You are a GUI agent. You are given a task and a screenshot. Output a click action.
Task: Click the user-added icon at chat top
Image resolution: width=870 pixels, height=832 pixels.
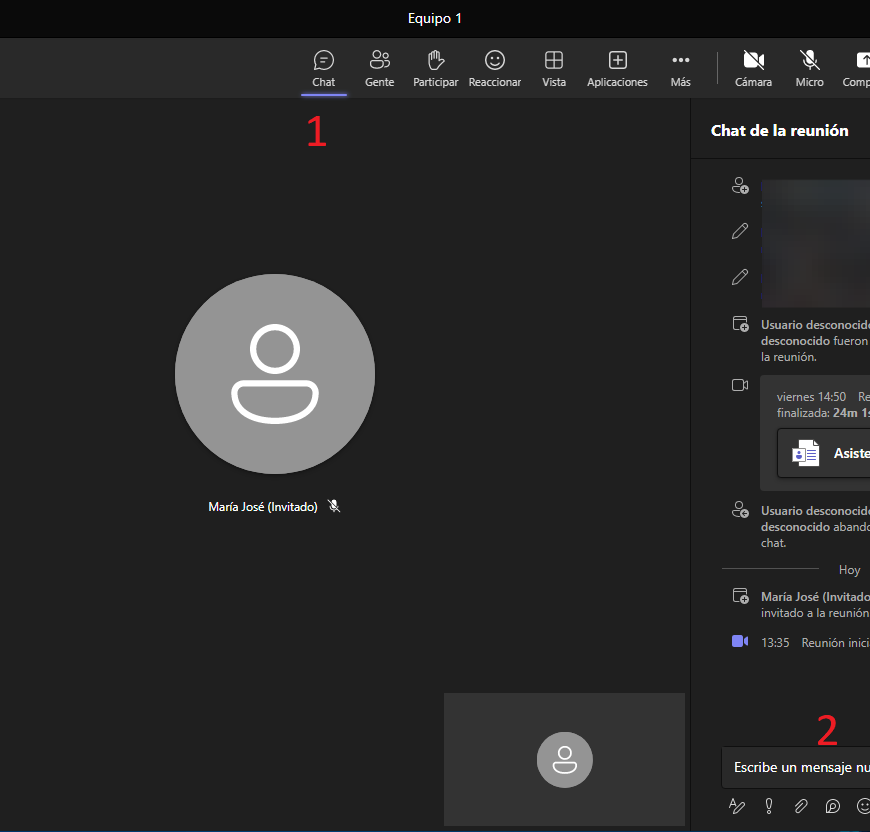pos(740,185)
